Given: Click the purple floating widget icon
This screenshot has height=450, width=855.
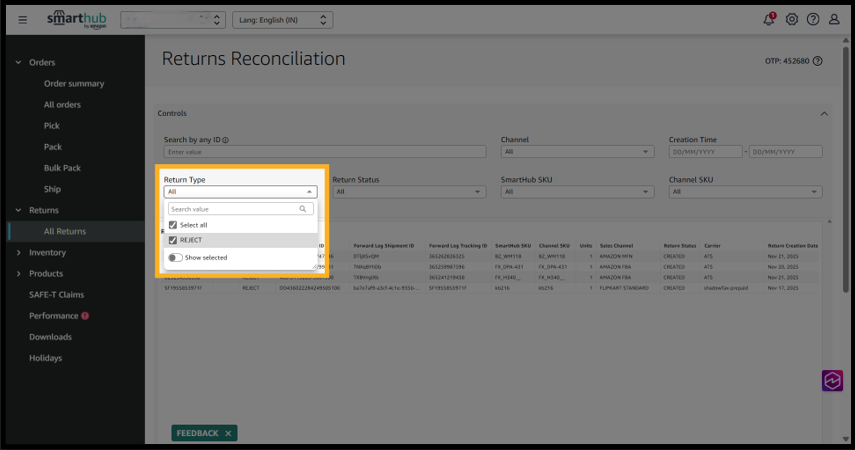Looking at the screenshot, I should 832,380.
